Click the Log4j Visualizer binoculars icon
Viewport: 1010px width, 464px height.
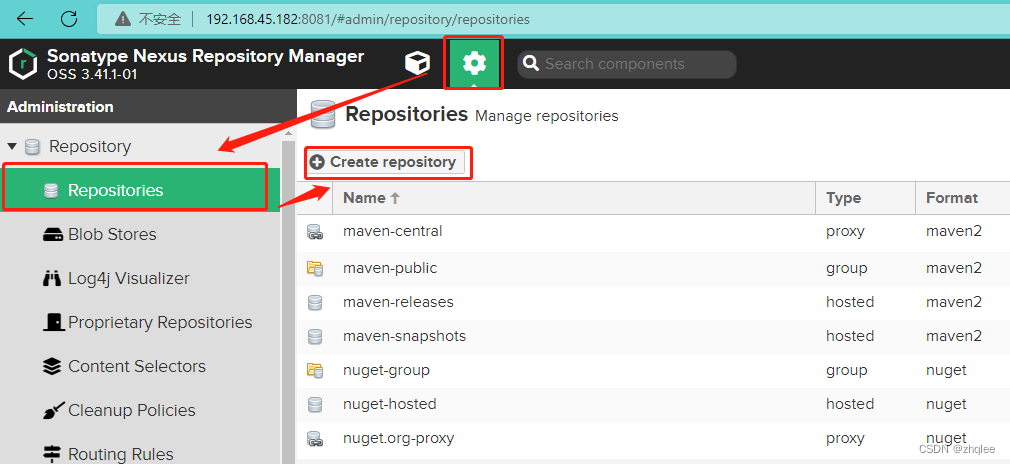click(x=52, y=278)
